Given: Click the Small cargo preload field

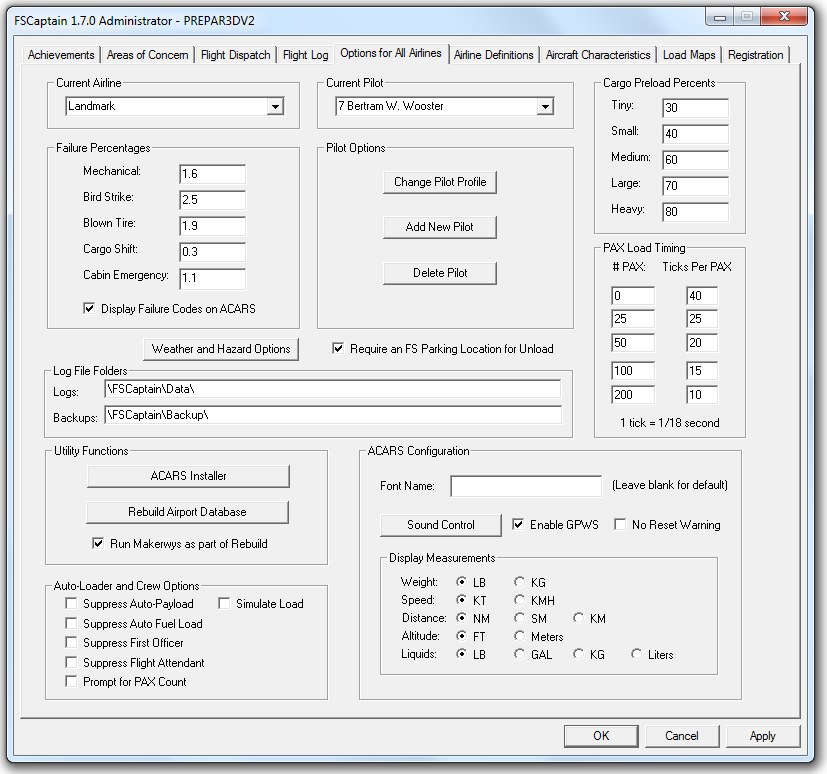Looking at the screenshot, I should pos(696,134).
